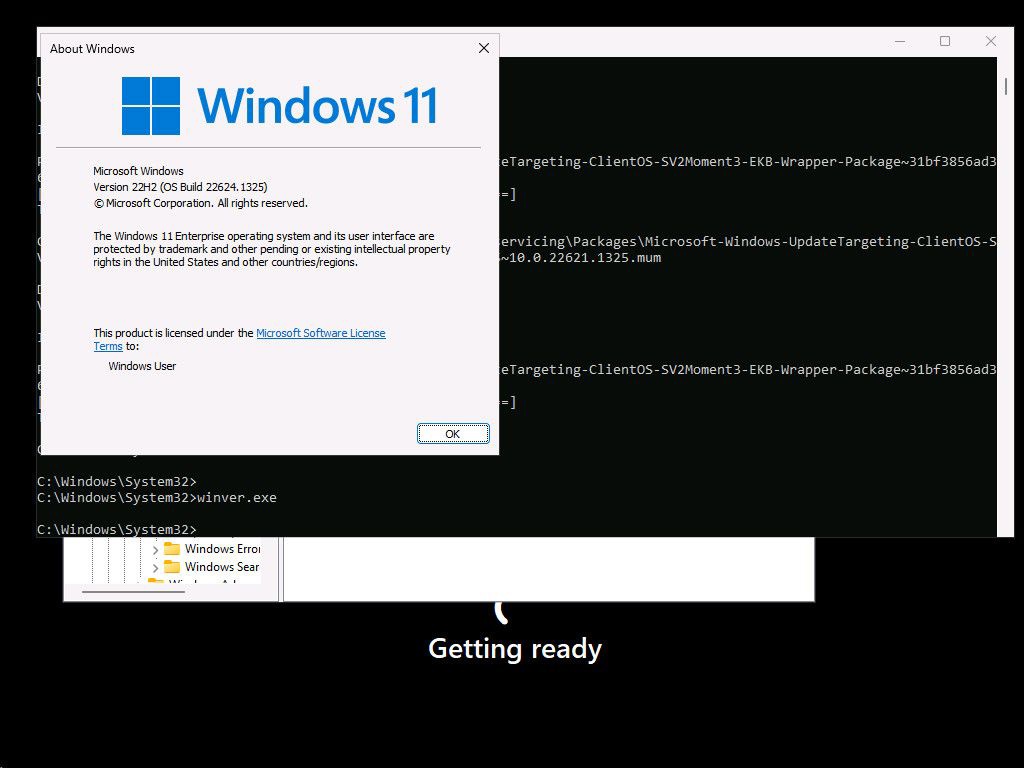
Task: Select the Windows Error tree item label
Action: [222, 549]
